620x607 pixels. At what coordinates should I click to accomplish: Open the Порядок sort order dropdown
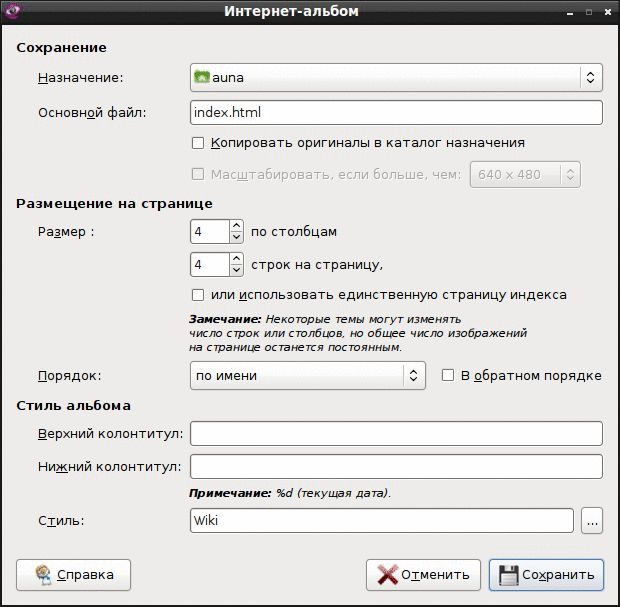pyautogui.click(x=308, y=375)
